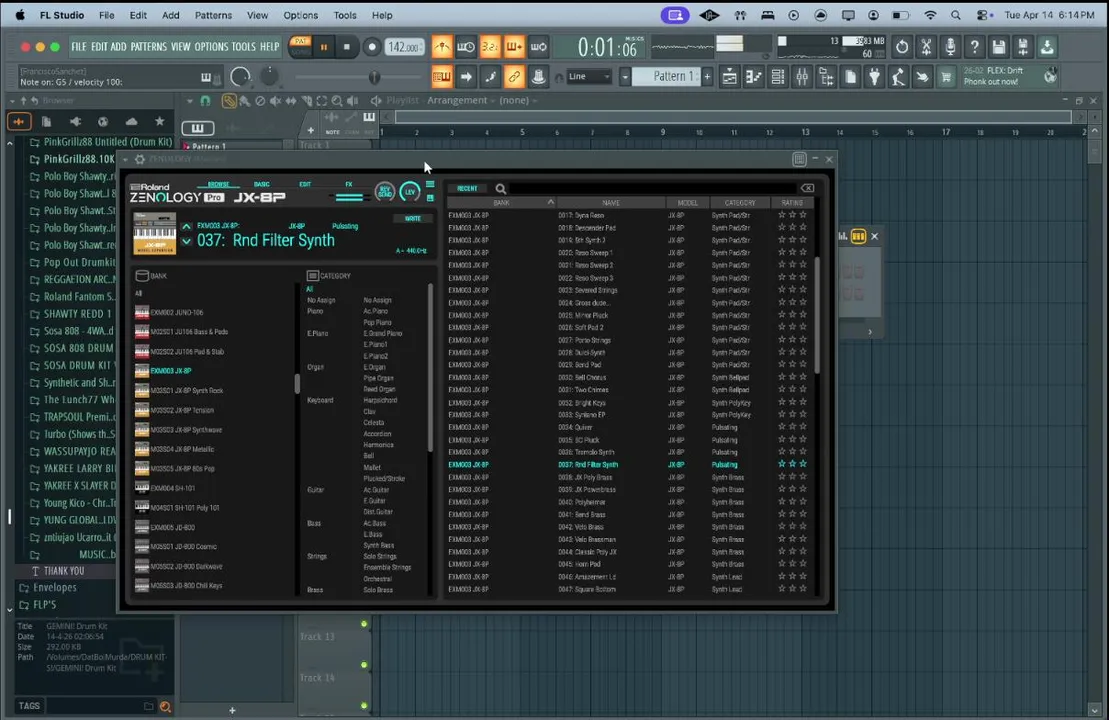
Task: Switch the PAT/SONG mode toggle
Action: tap(301, 47)
